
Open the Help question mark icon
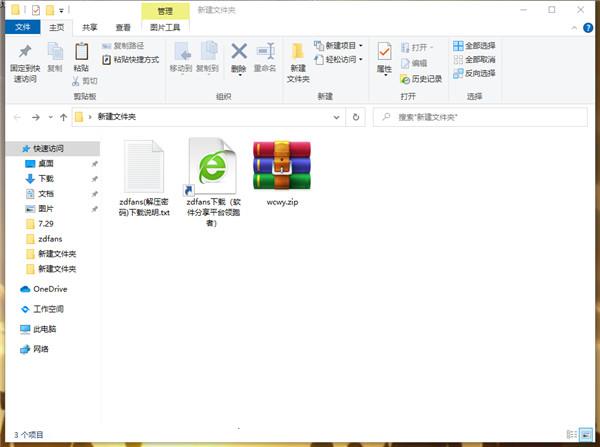[x=588, y=28]
